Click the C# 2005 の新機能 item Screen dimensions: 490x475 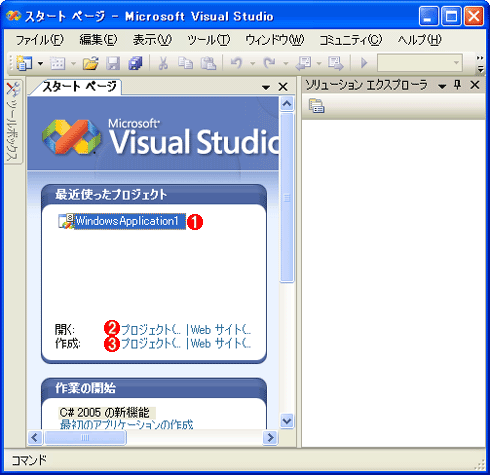pyautogui.click(x=104, y=413)
